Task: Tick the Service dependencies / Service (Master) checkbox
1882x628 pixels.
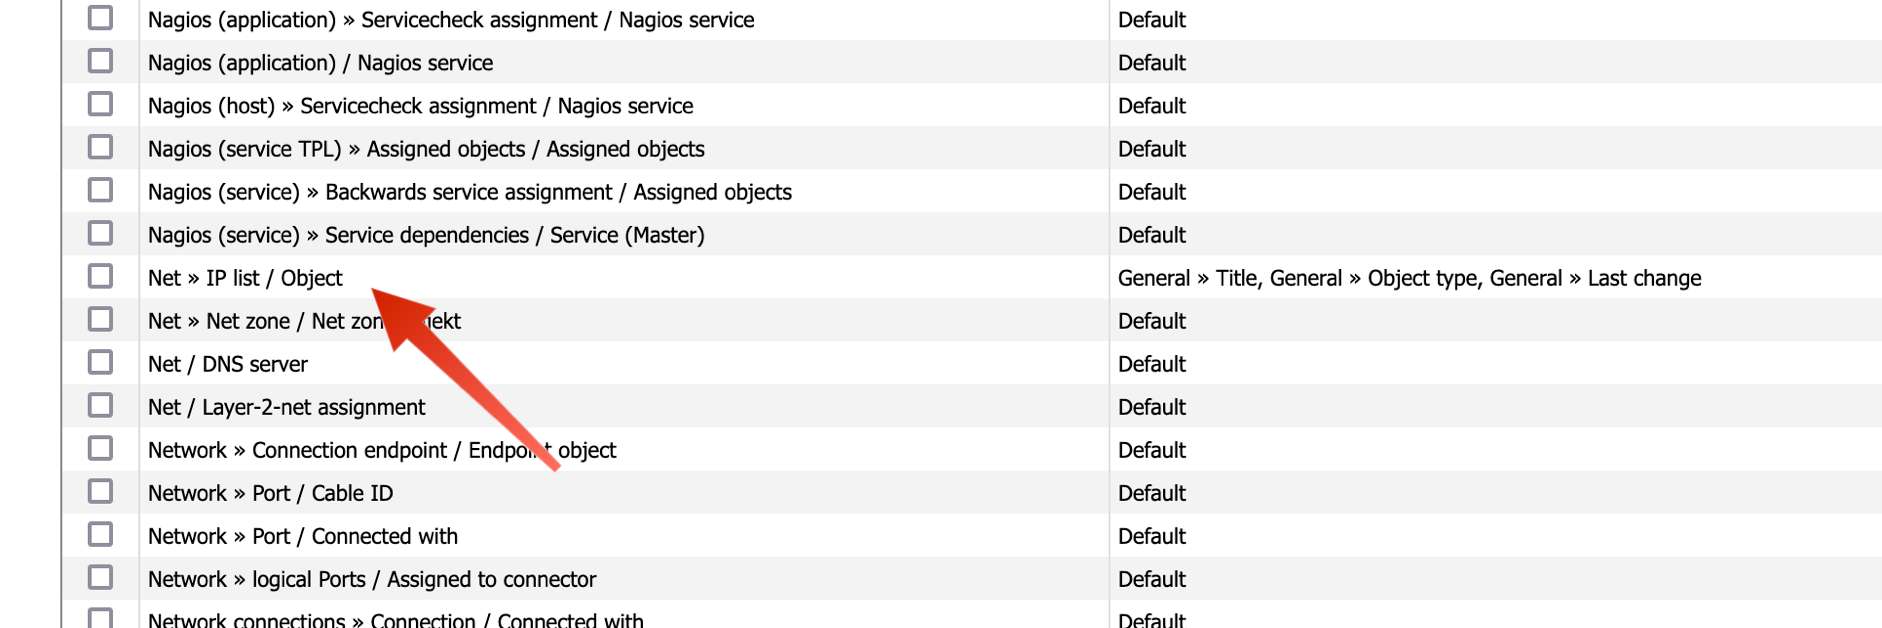Action: [100, 233]
